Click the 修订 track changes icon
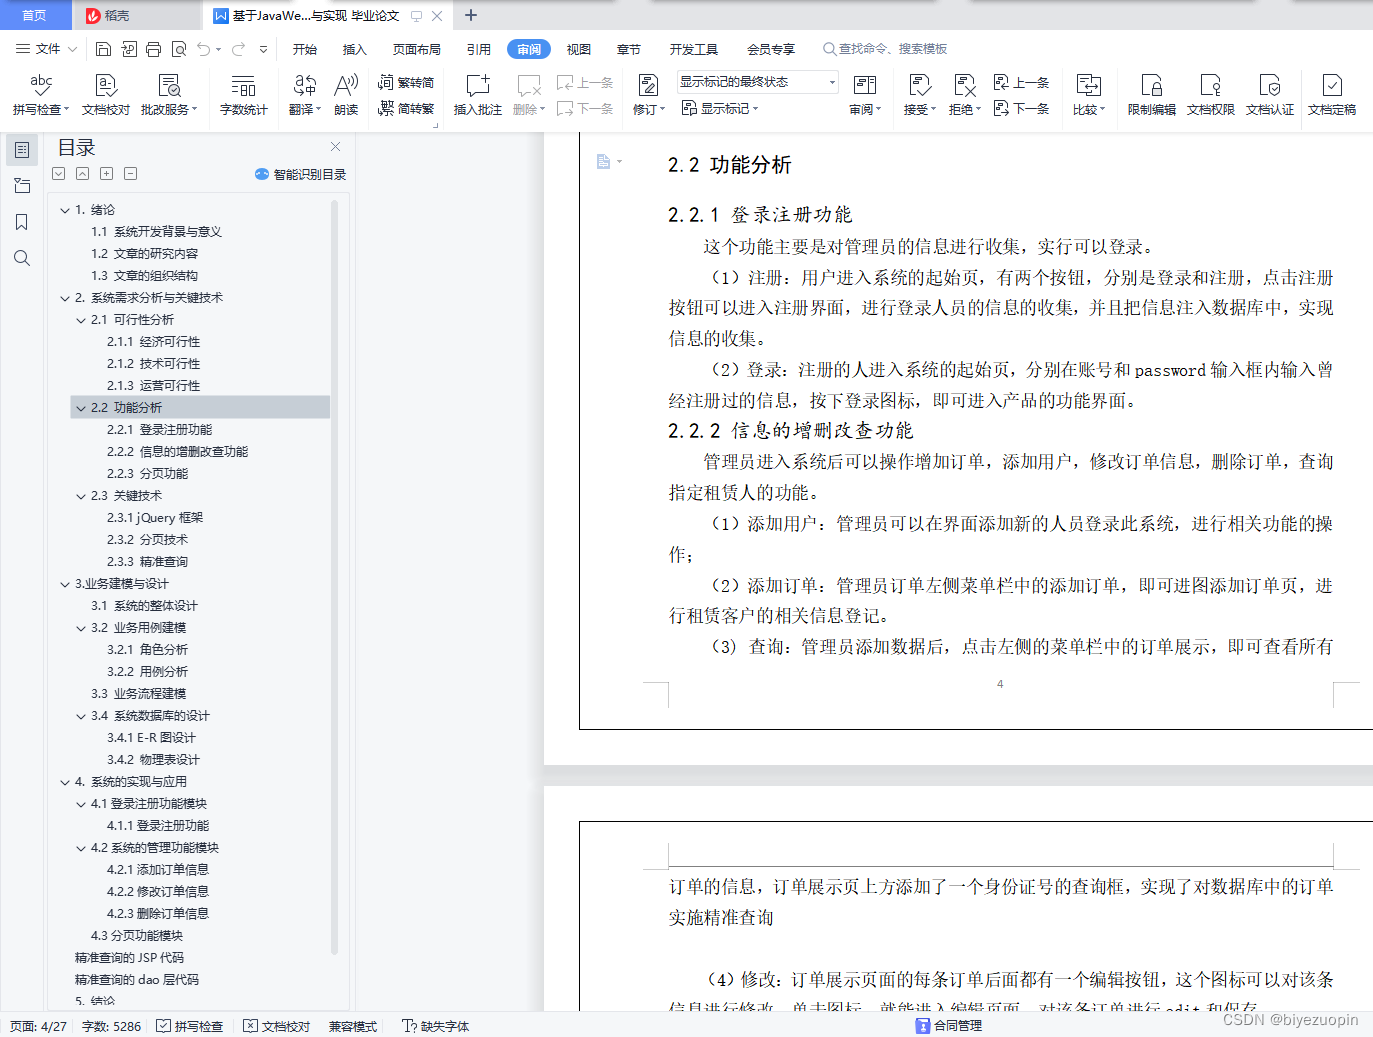1373x1037 pixels. coord(649,95)
